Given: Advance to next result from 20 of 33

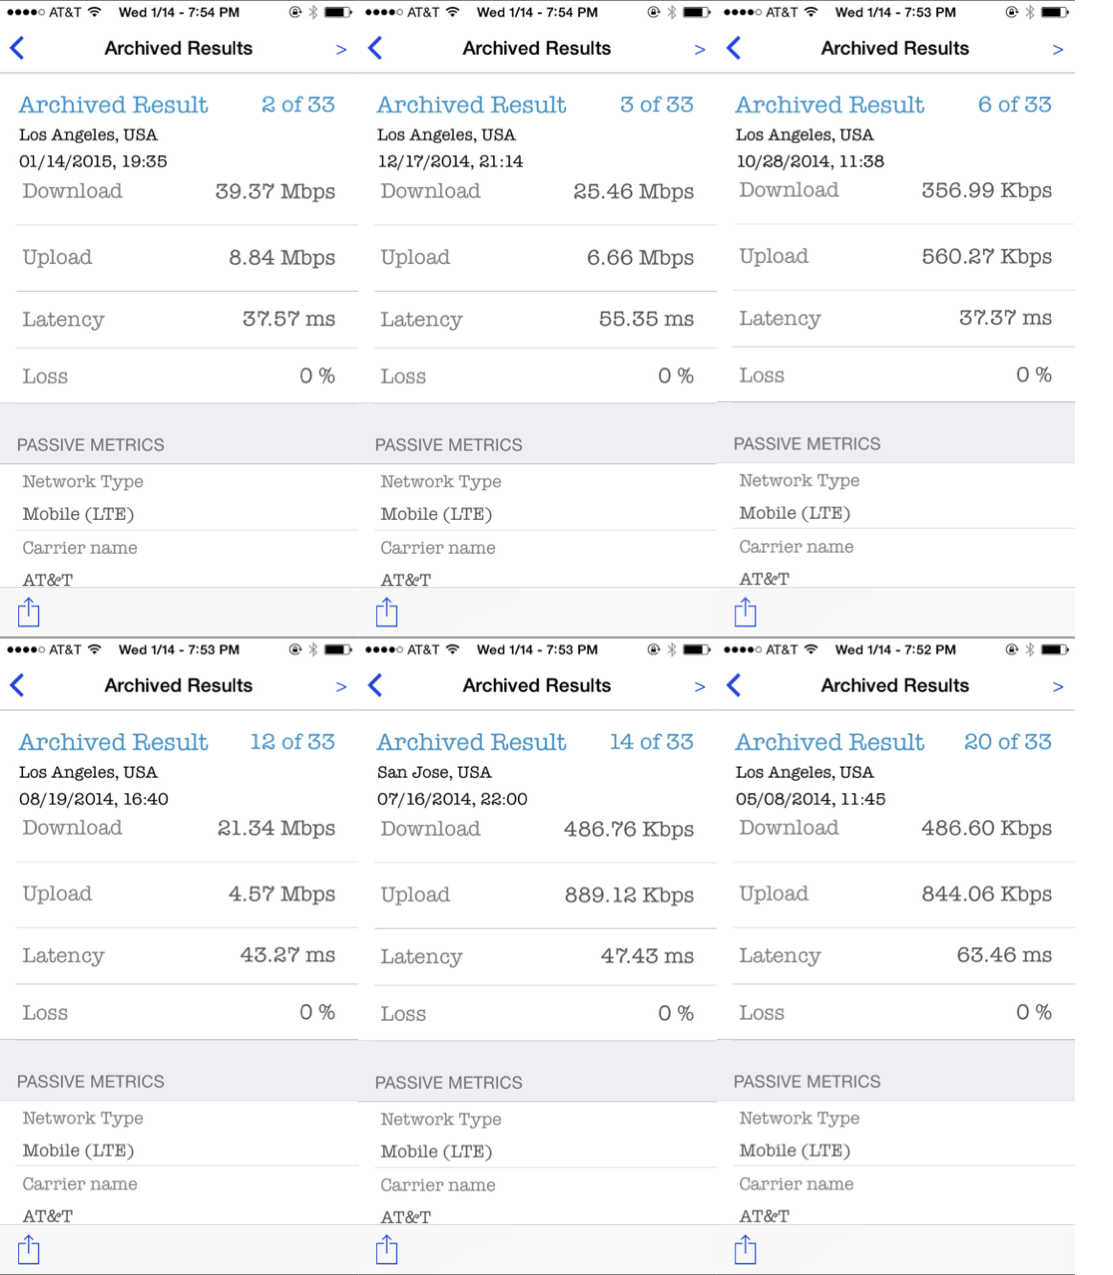Looking at the screenshot, I should point(1057,686).
